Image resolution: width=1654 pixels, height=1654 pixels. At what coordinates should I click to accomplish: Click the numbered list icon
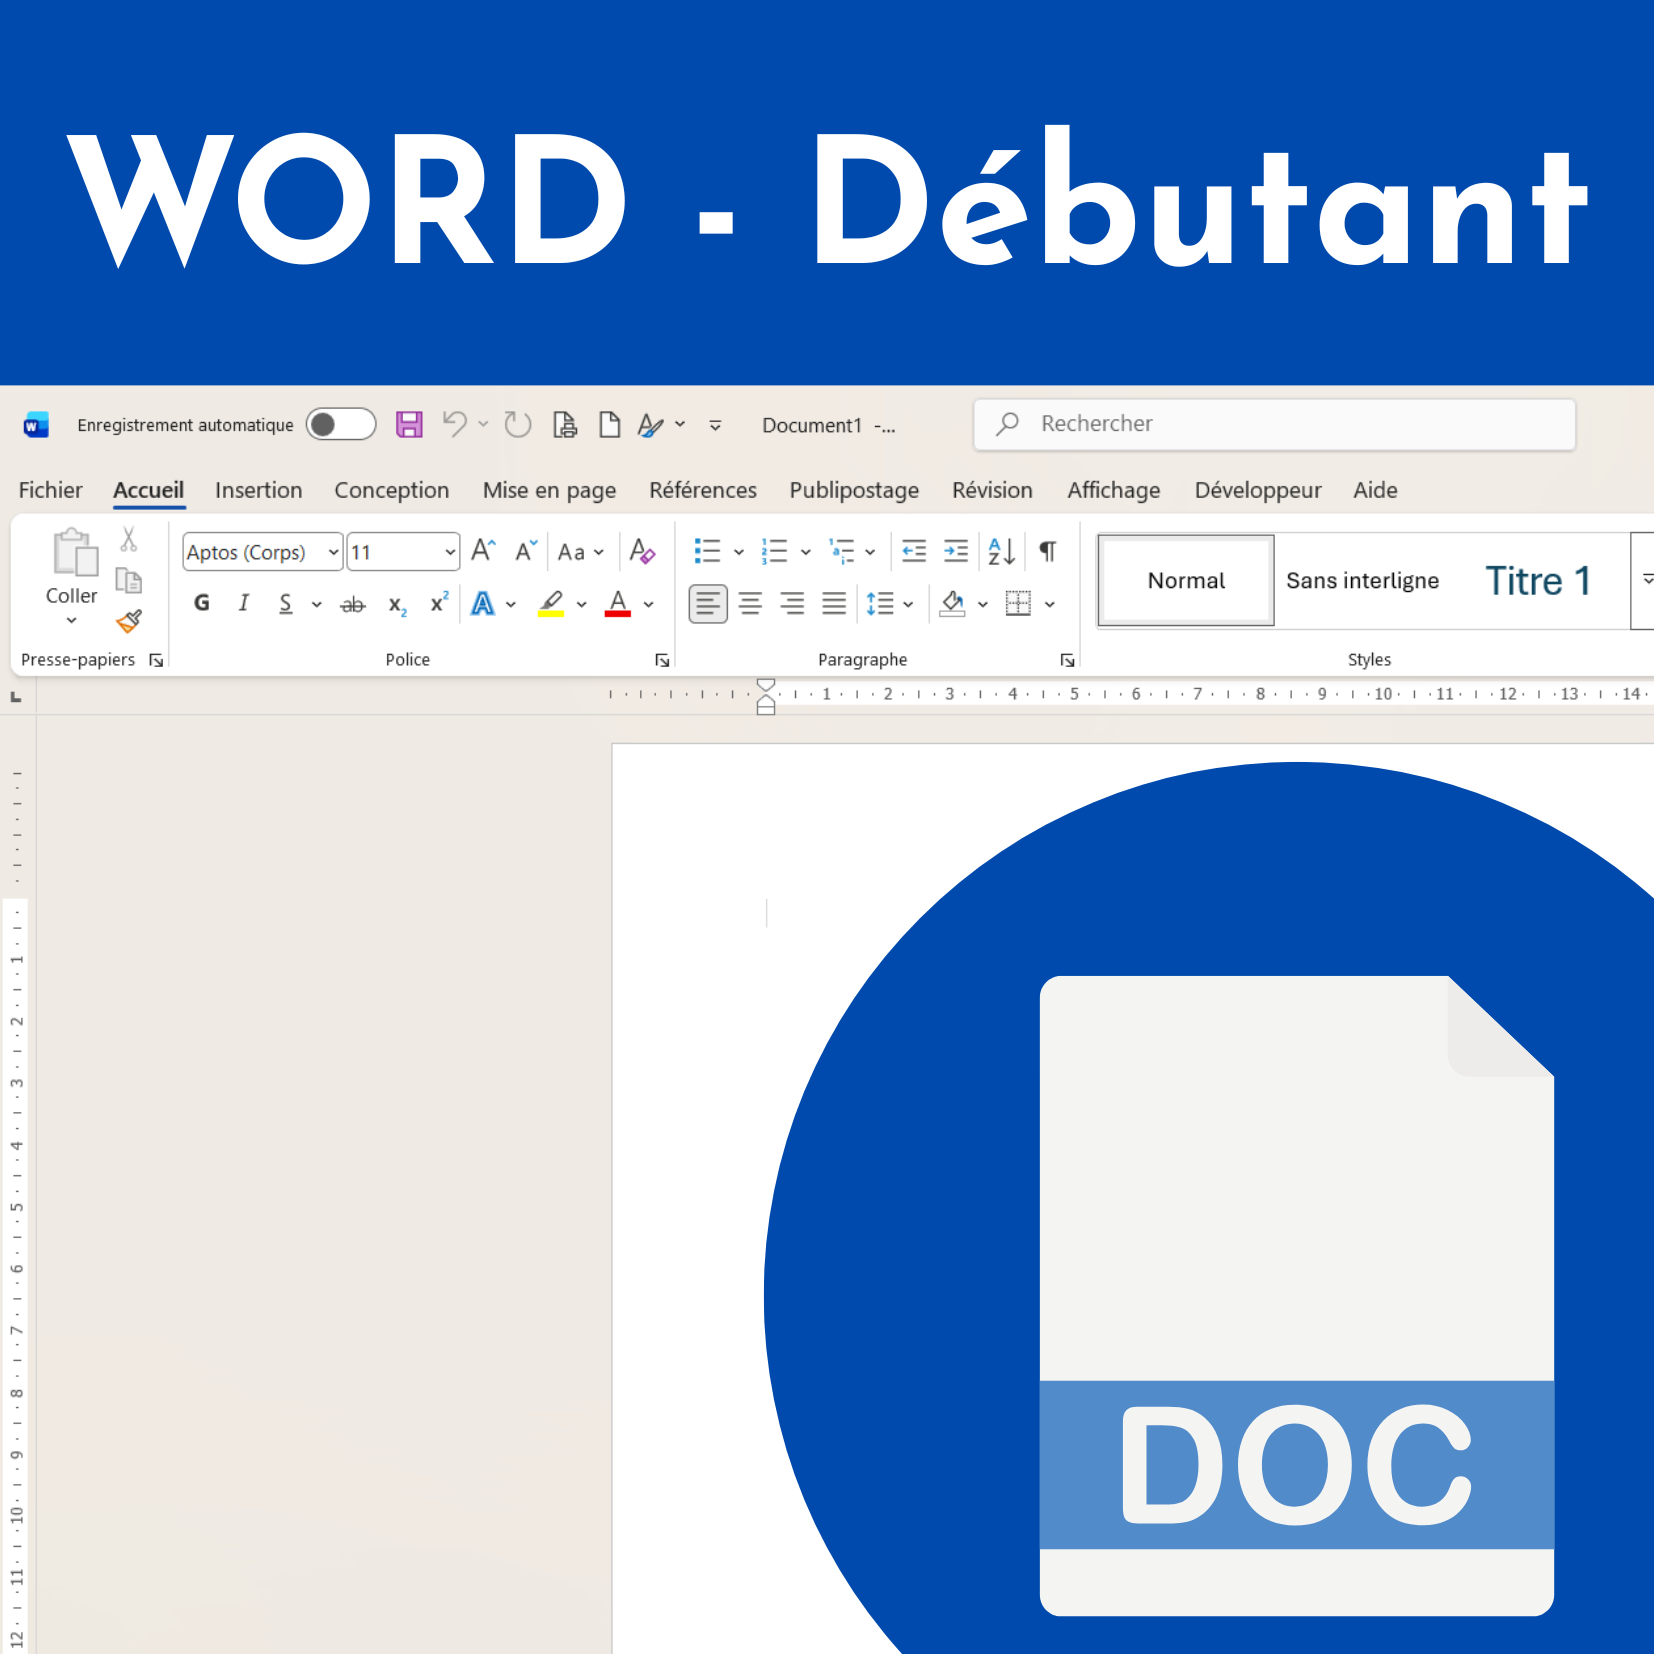click(x=774, y=551)
